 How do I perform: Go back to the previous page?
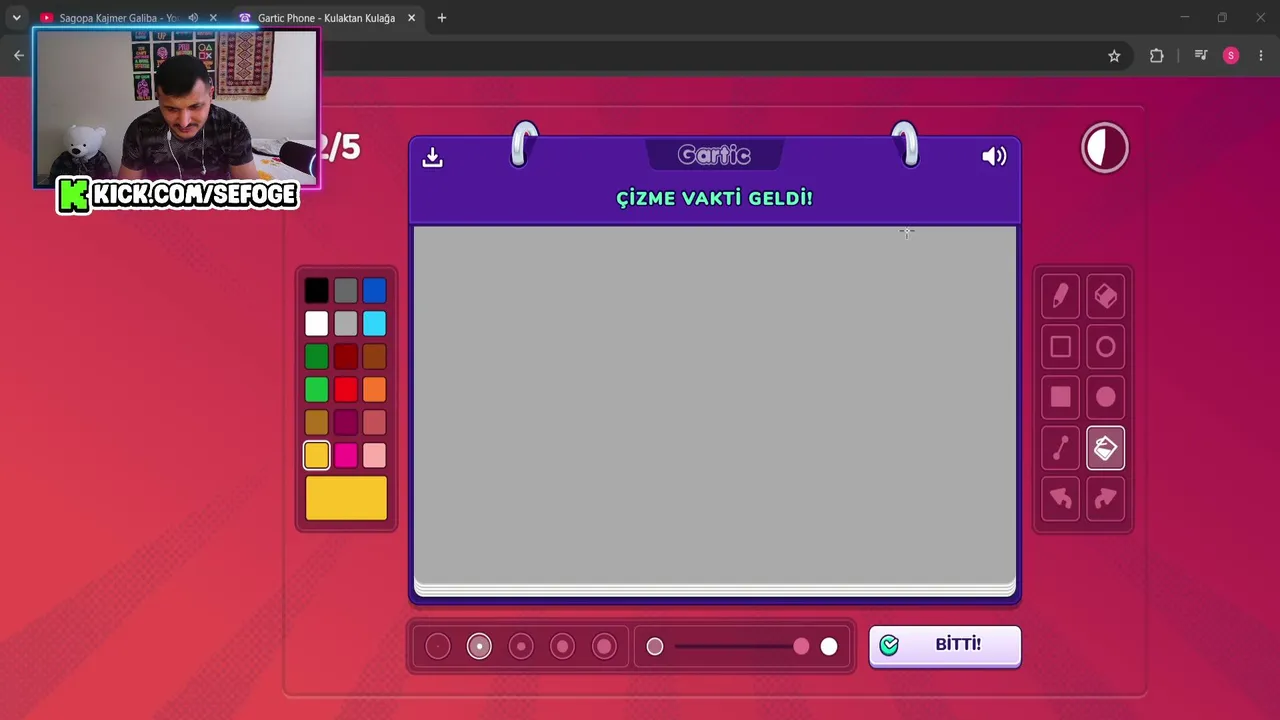pyautogui.click(x=18, y=56)
